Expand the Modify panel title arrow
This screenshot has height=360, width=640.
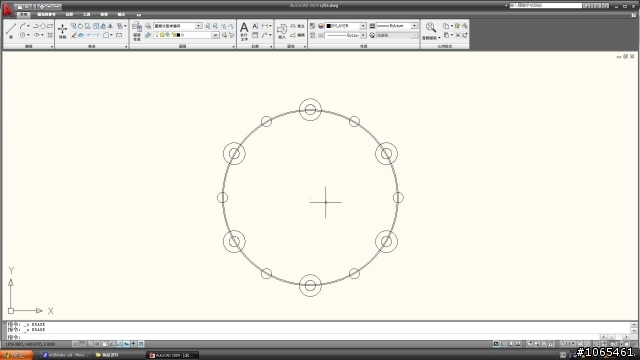(x=126, y=47)
